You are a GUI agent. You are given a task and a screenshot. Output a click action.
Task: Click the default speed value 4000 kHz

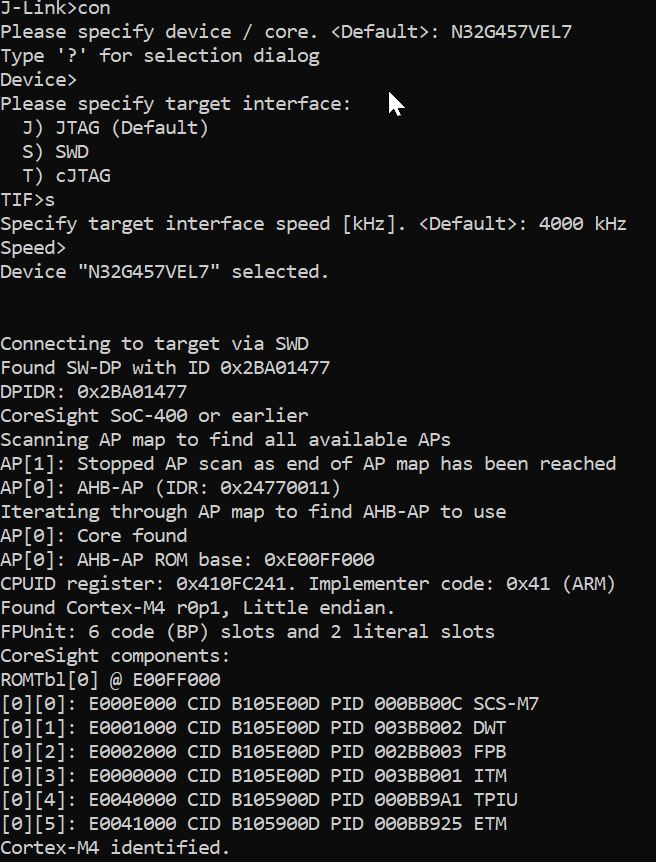(582, 224)
